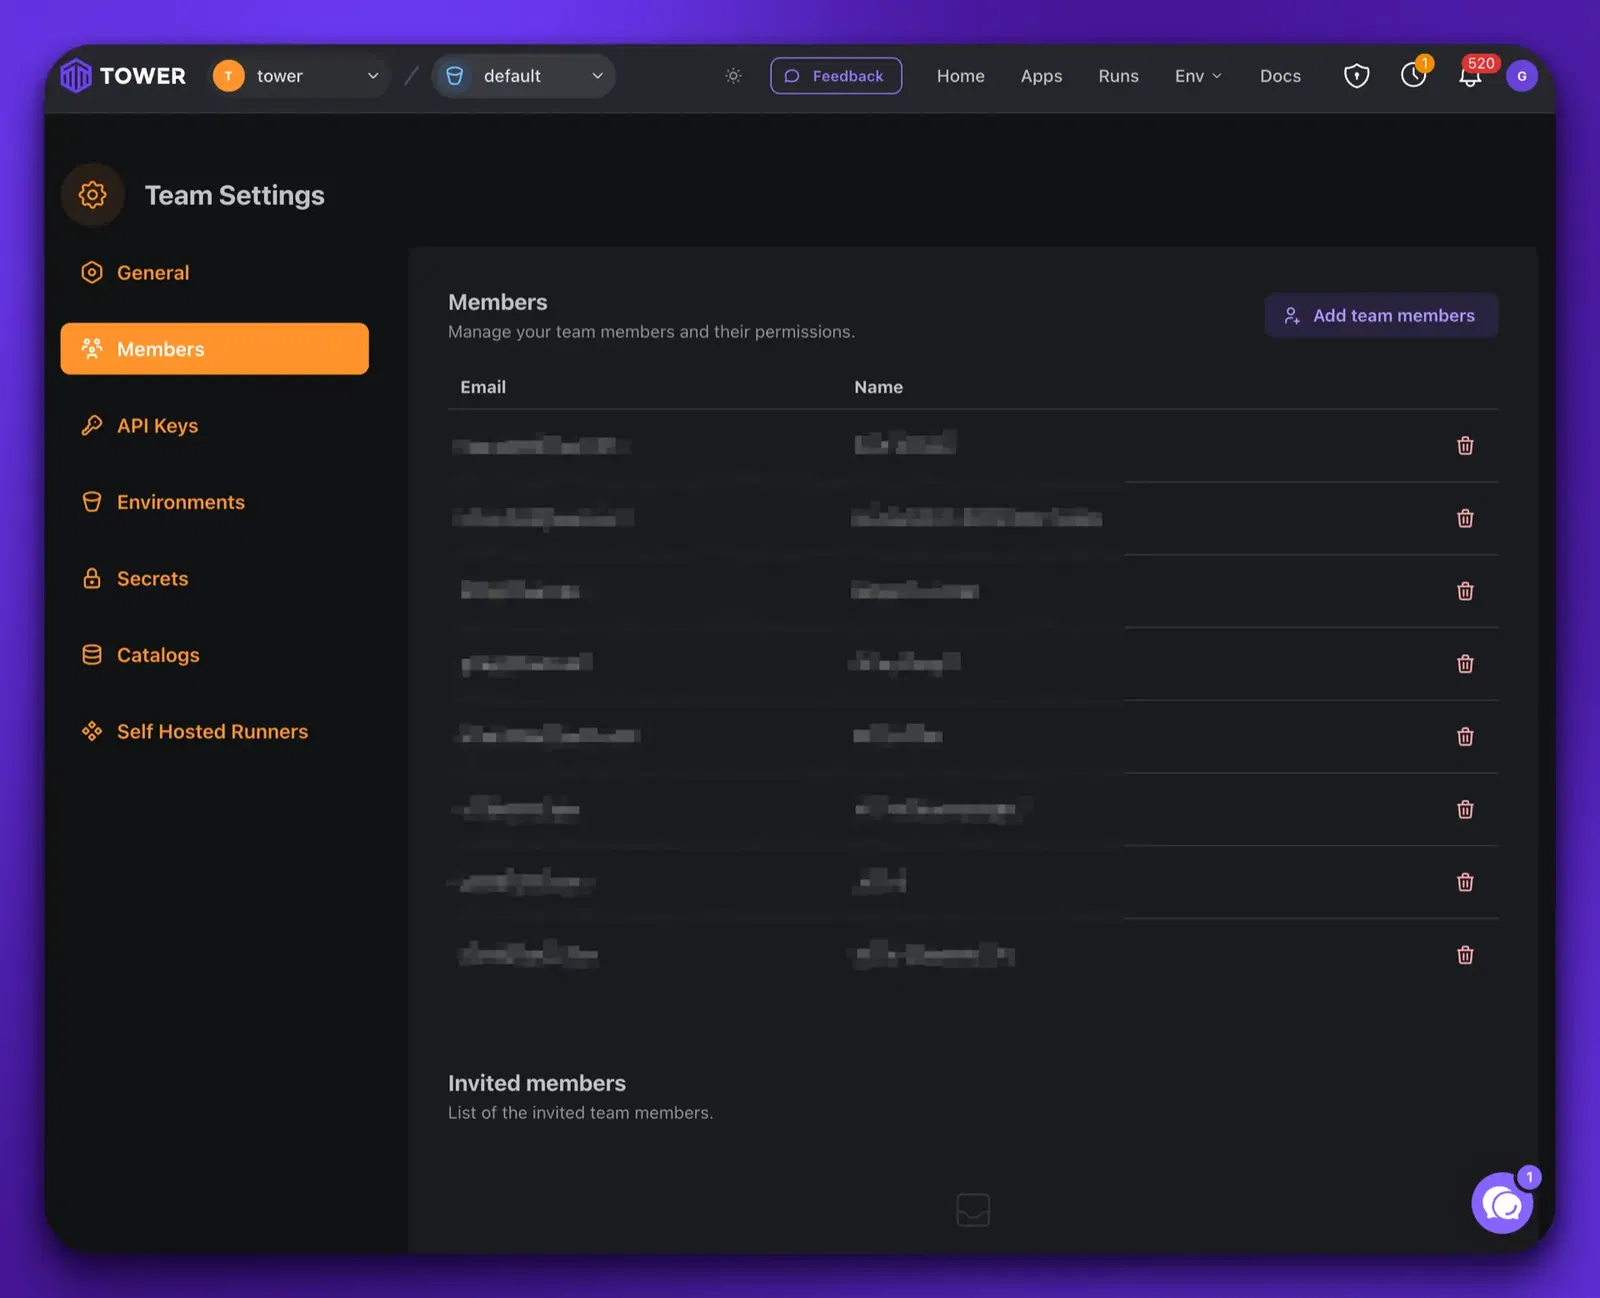This screenshot has height=1298, width=1600.
Task: Open the Environments section icon
Action: tap(92, 501)
